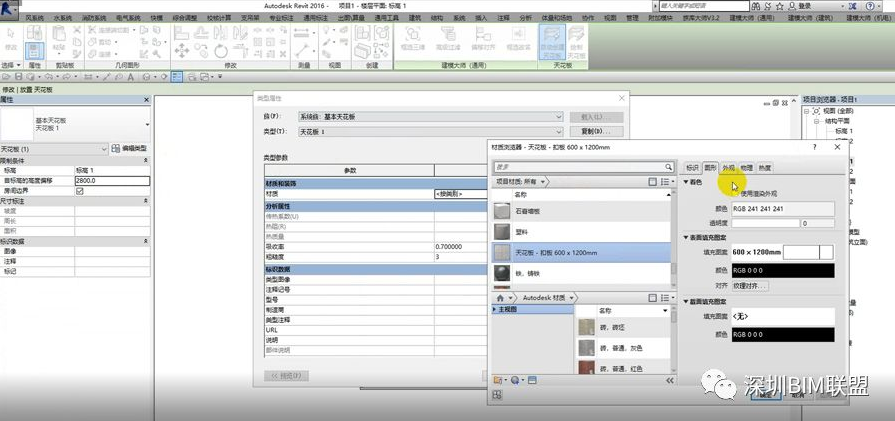
Task: Click the 3D box create icon in 创建 panel
Action: pyautogui.click(x=362, y=51)
